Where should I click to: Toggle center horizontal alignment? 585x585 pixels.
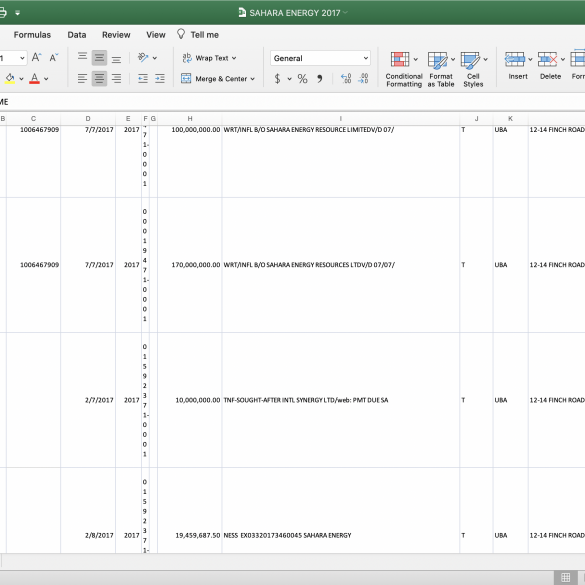[x=99, y=78]
